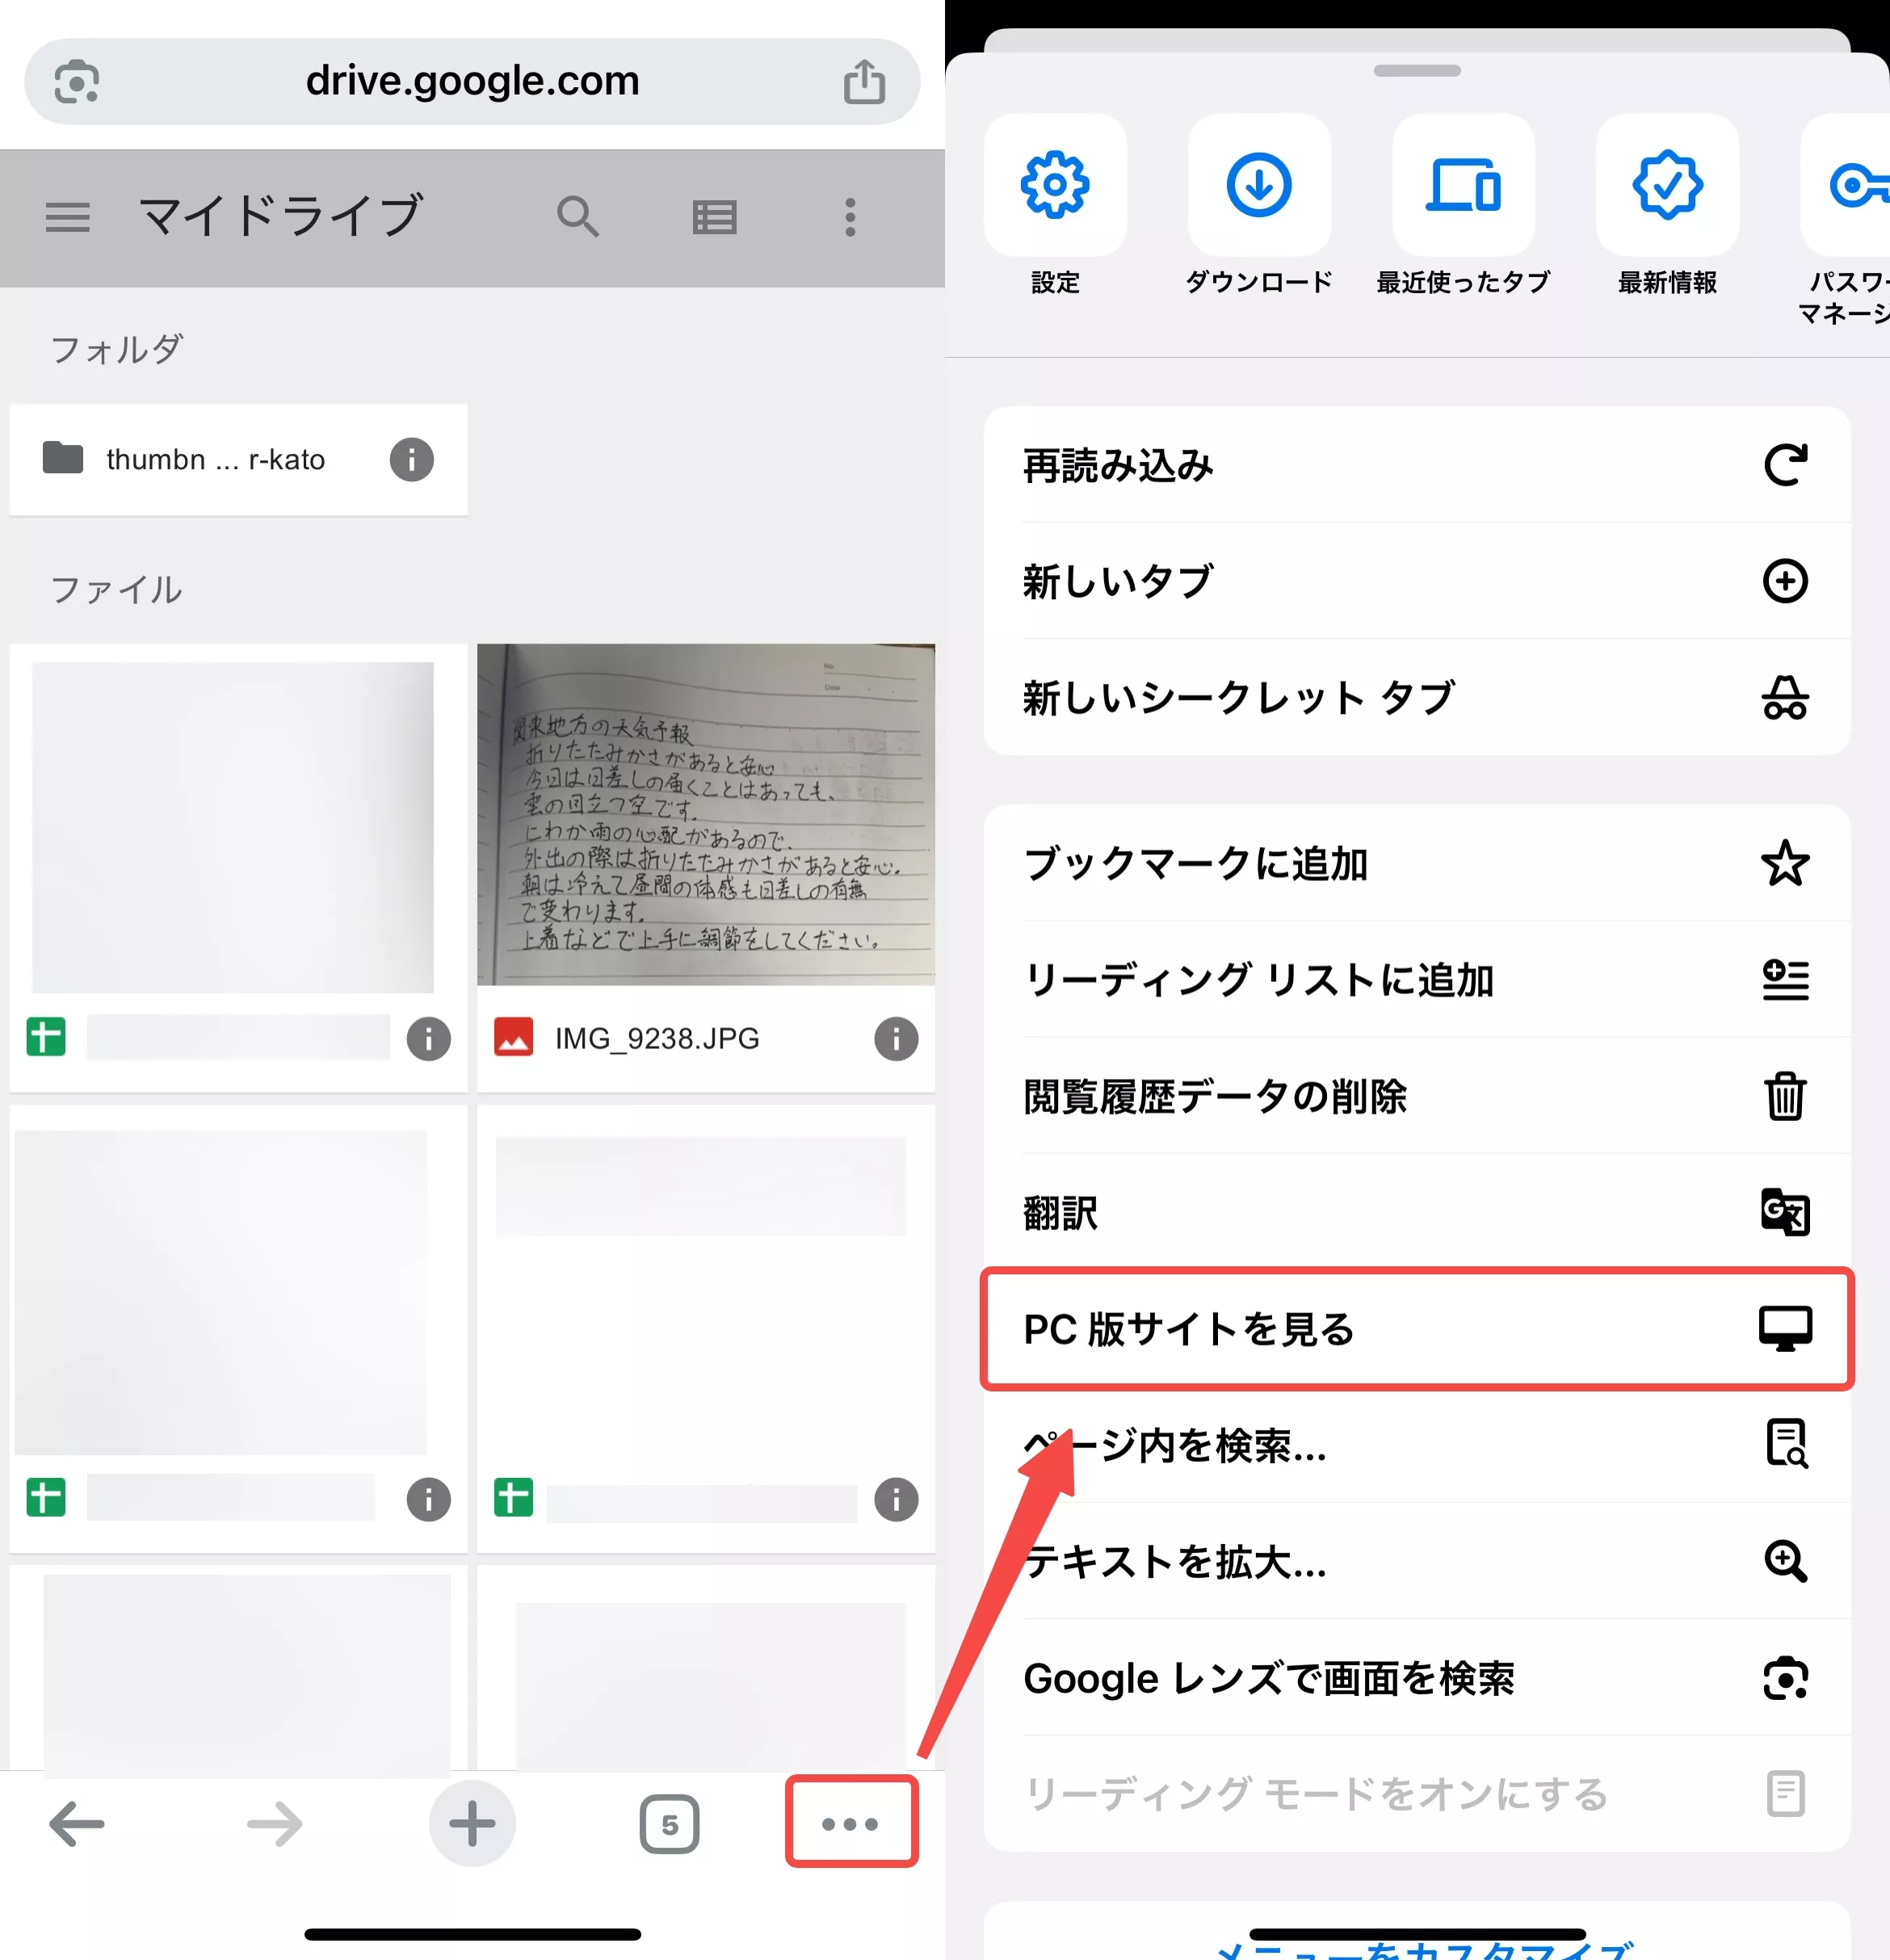
Task: Open a new tab with the plus button
Action: click(472, 1822)
